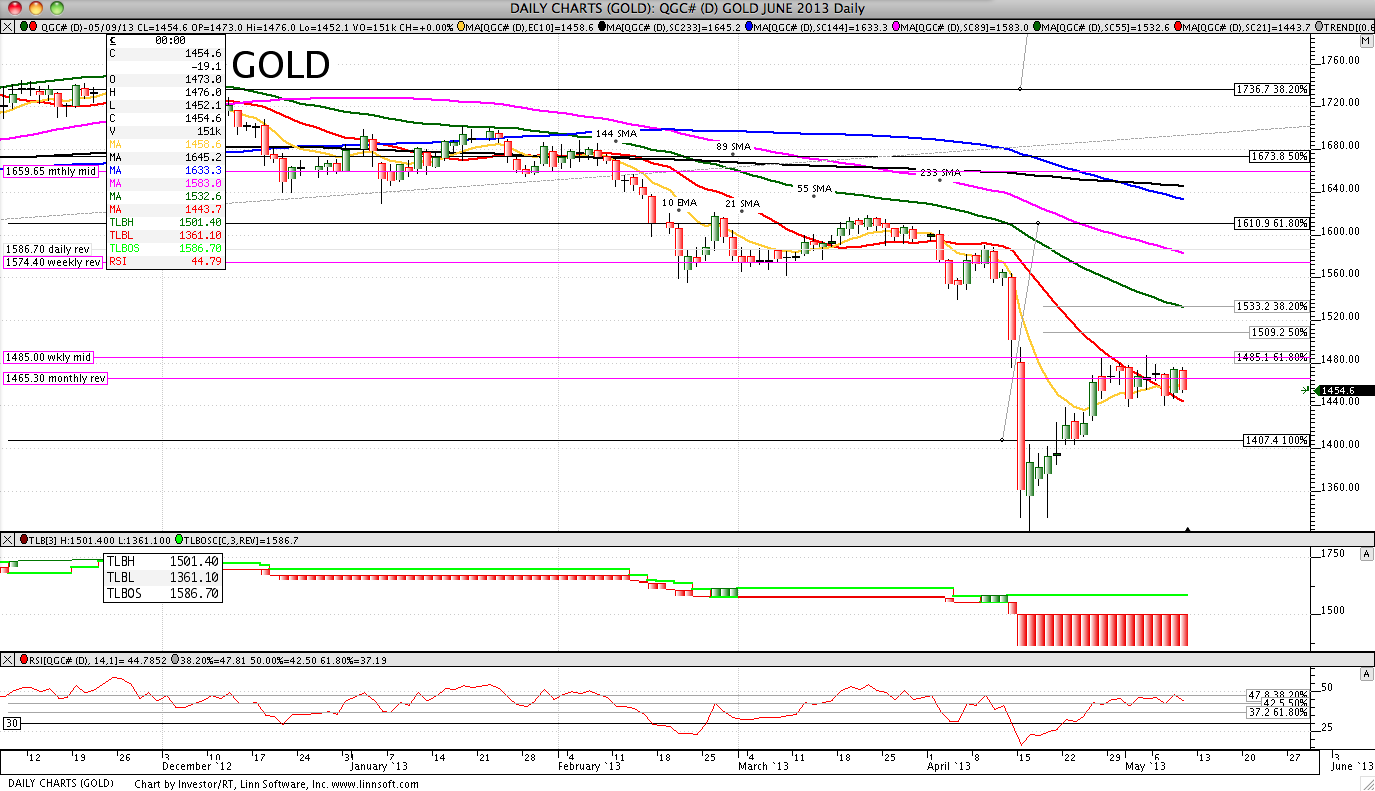
Task: Click the RSI 44.79 row in data box
Action: click(x=165, y=261)
